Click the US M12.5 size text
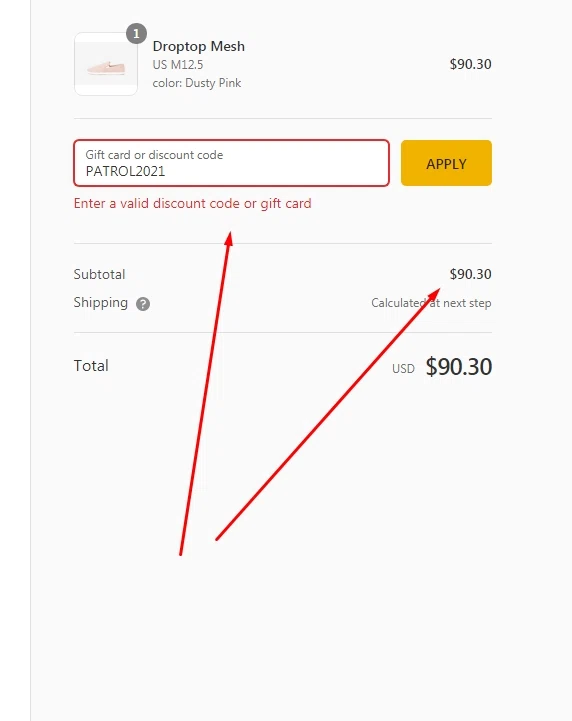 coord(178,65)
